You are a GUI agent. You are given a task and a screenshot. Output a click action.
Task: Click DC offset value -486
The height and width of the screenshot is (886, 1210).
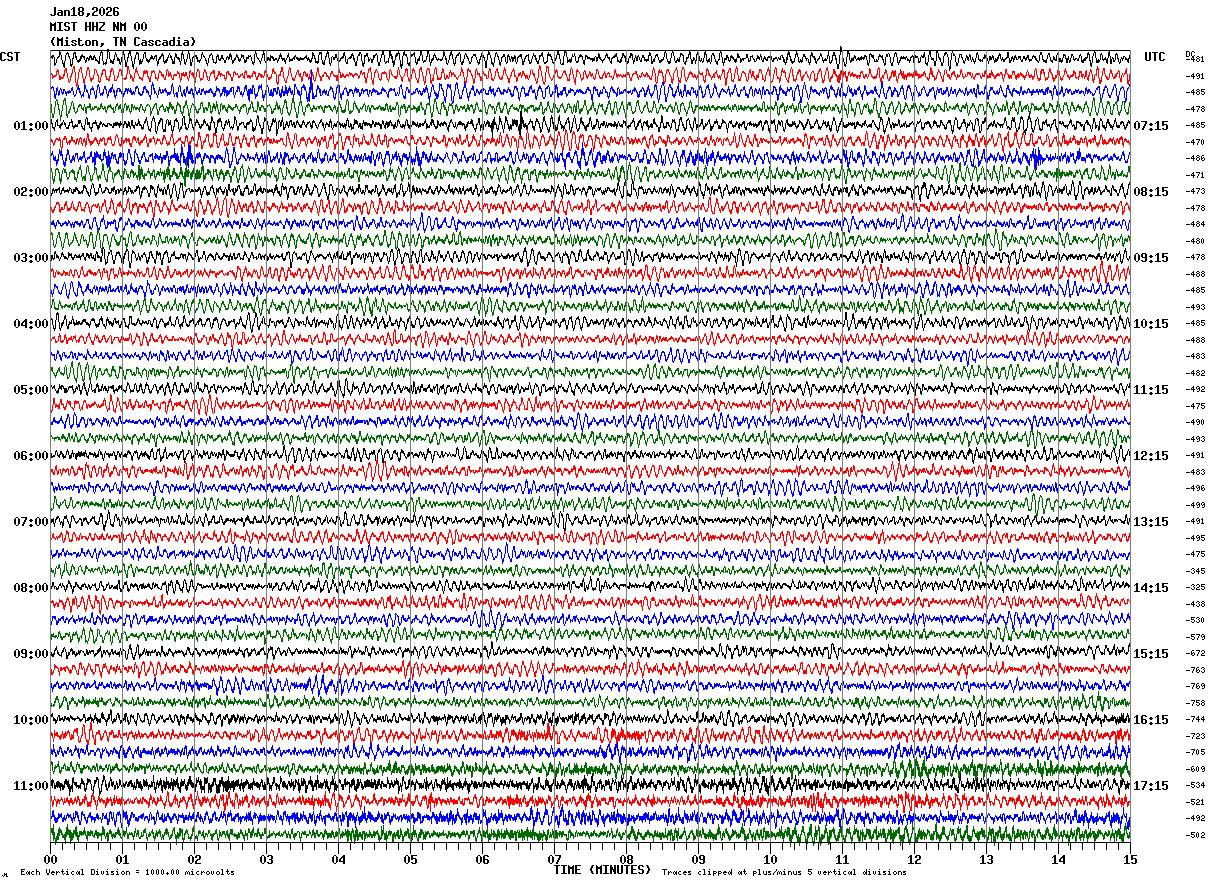(1195, 158)
